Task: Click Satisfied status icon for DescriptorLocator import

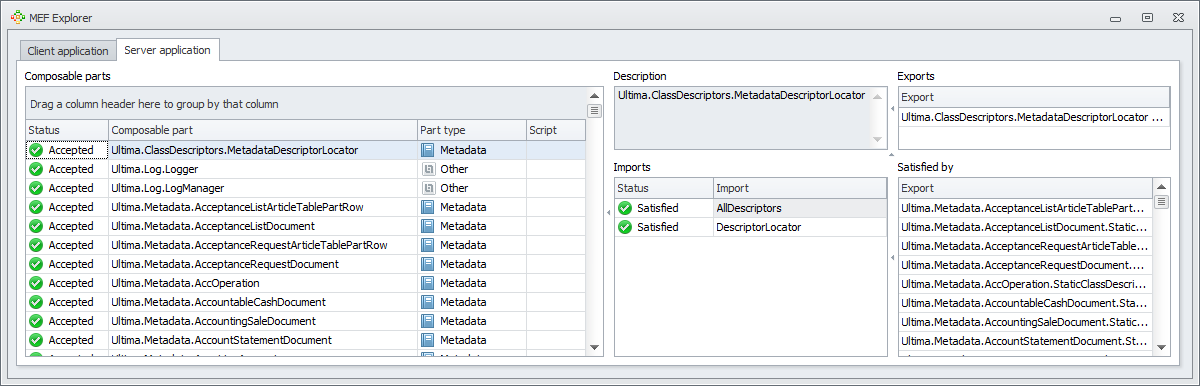Action: (x=626, y=227)
